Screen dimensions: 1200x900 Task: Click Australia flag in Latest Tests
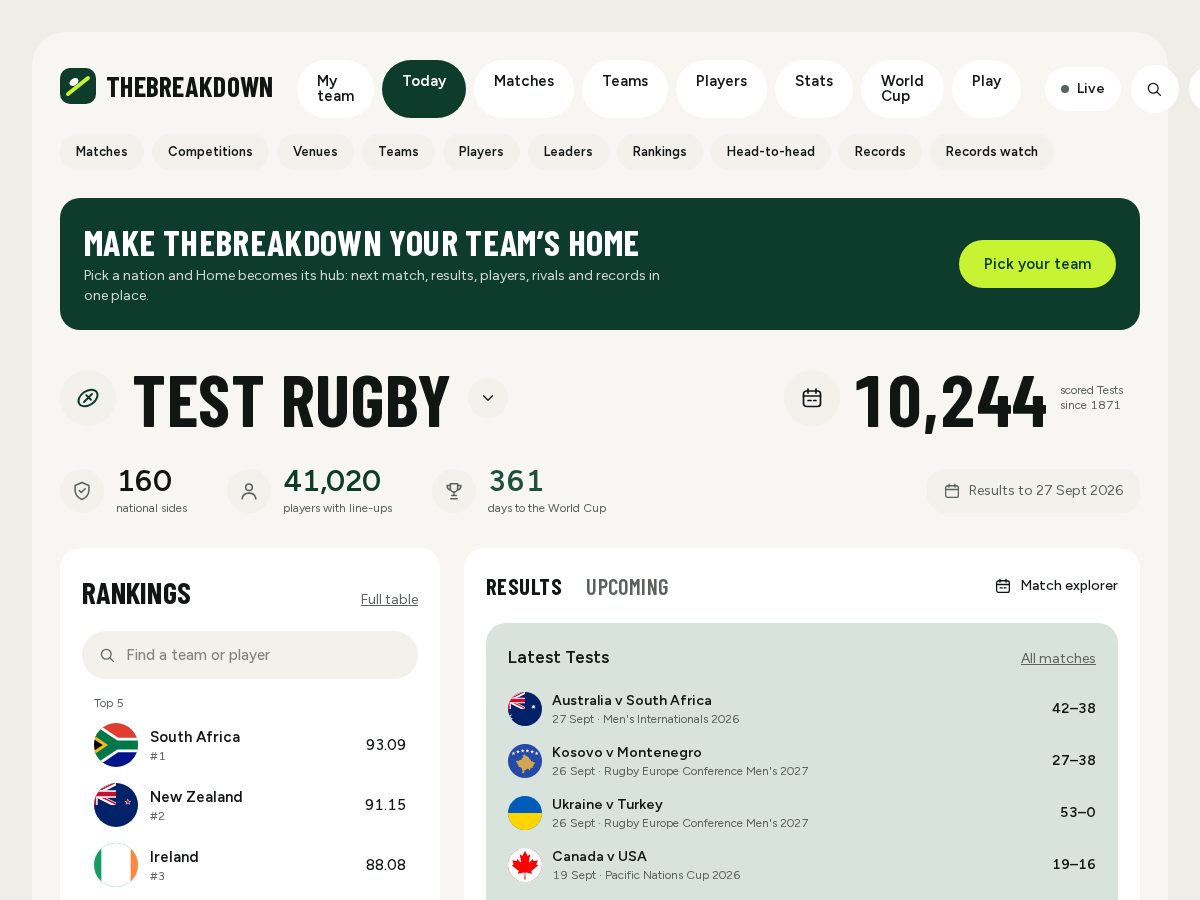point(525,709)
